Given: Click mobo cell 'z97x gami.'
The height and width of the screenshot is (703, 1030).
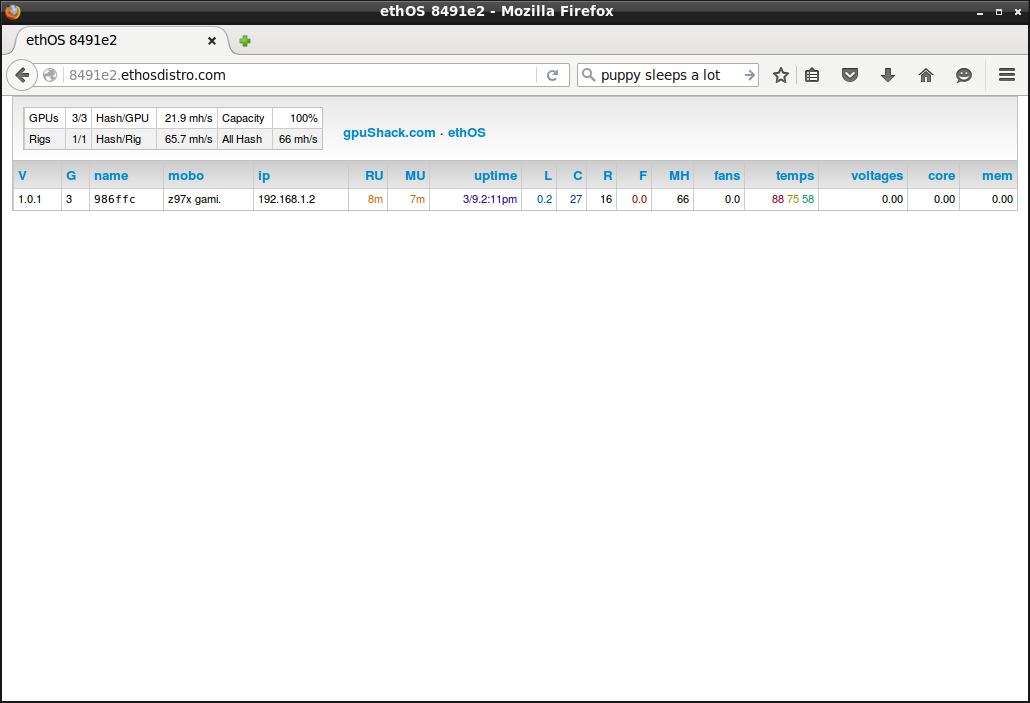Looking at the screenshot, I should (x=194, y=199).
